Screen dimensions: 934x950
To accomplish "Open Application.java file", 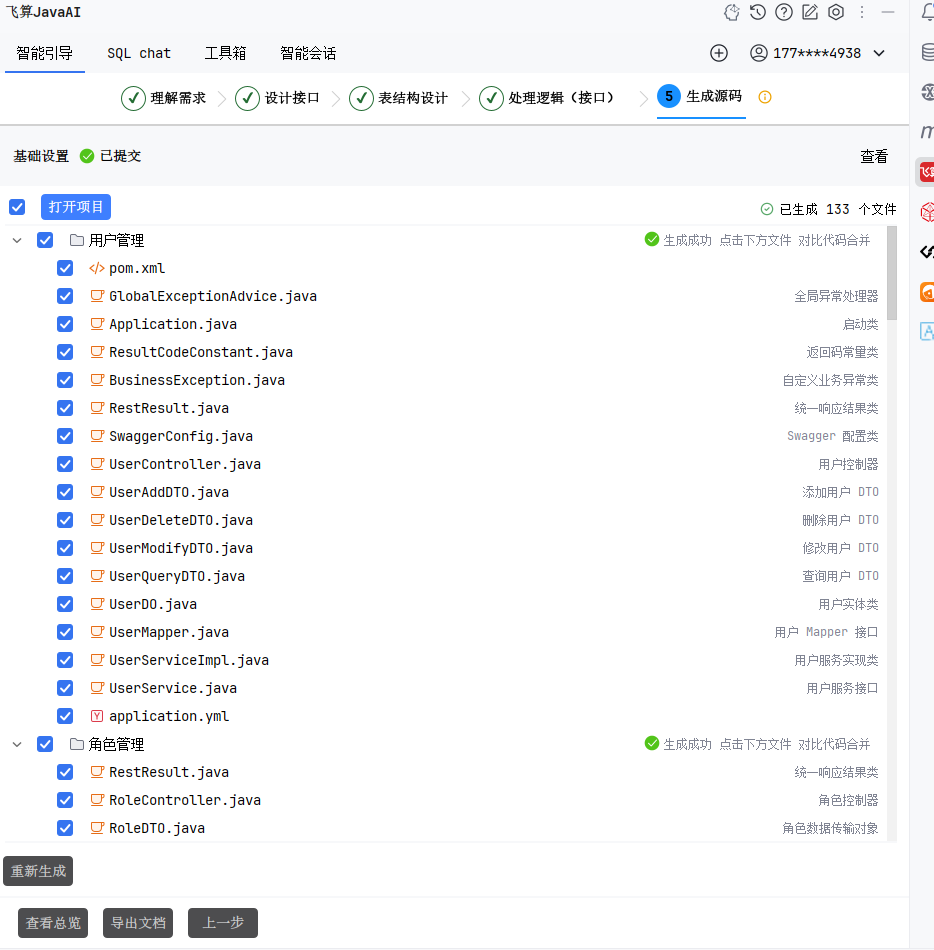I will coord(173,324).
